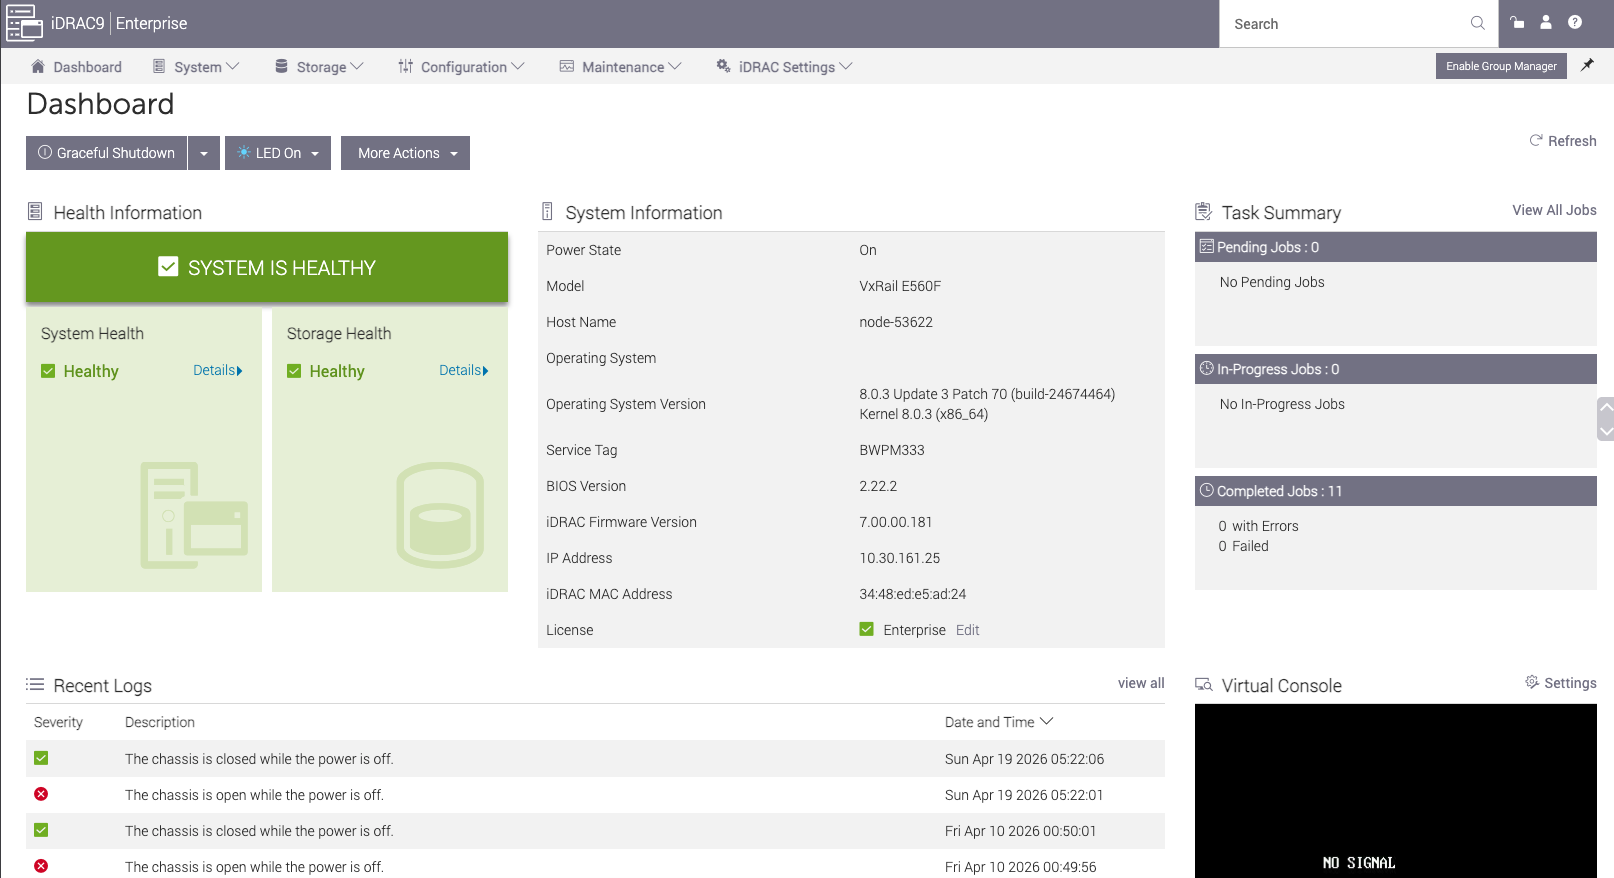Click green check for Apr 19 05:22:06 log
The image size is (1614, 878).
tap(41, 758)
